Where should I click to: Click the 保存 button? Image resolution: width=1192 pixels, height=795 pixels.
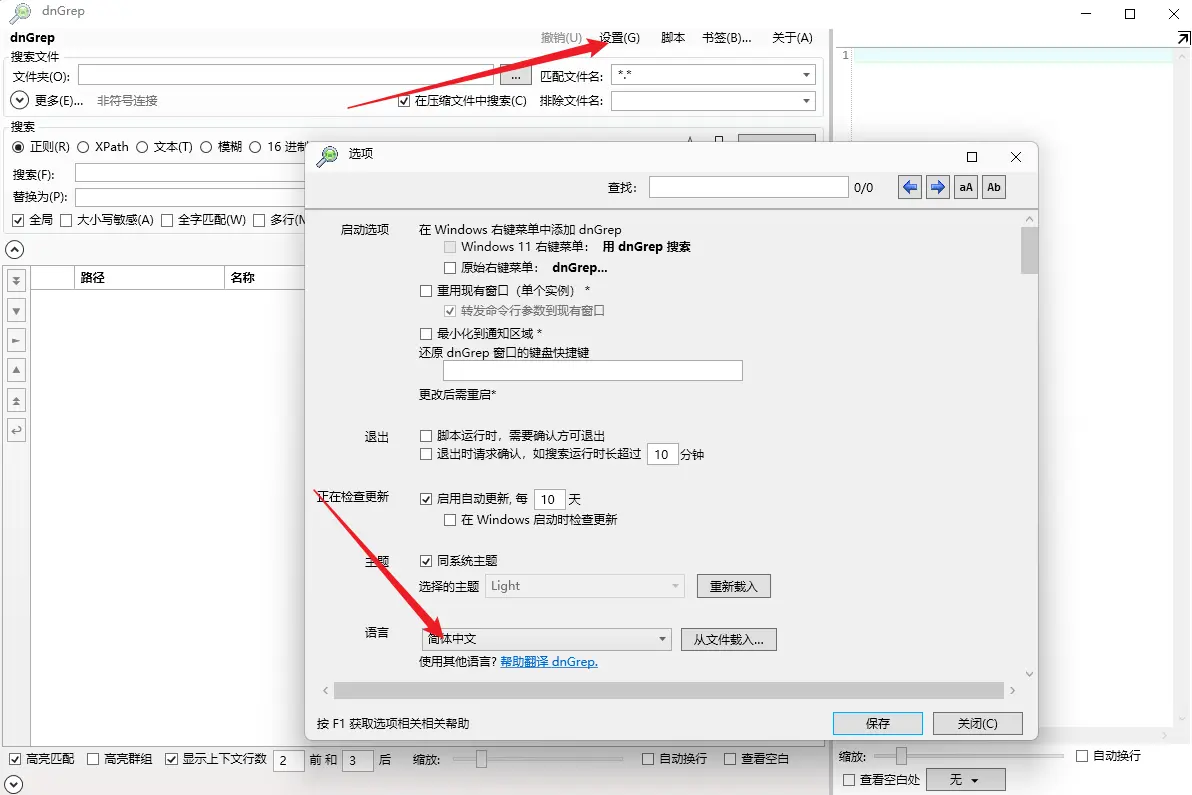click(x=877, y=724)
